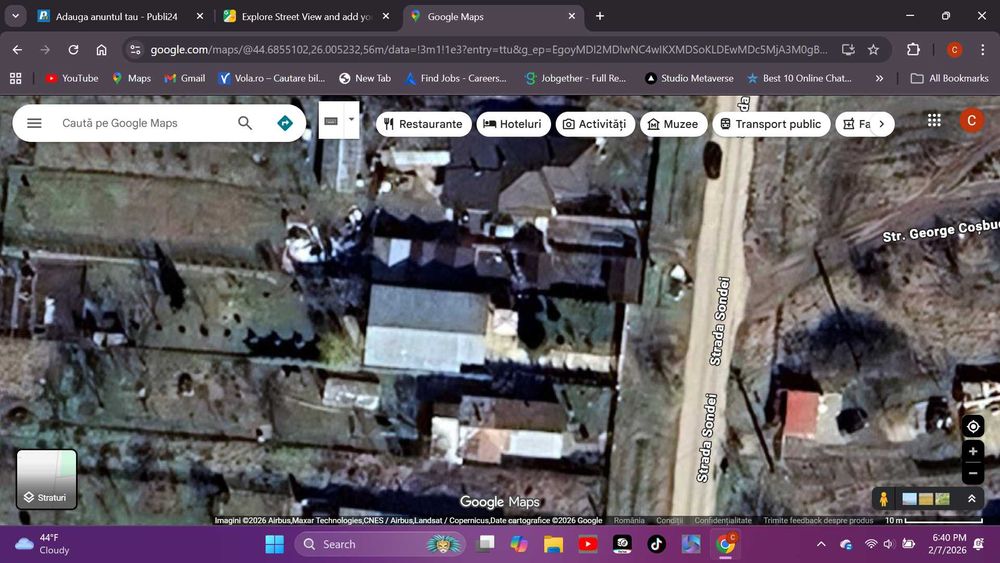
Task: Show hidden system tray icons
Action: 821,544
